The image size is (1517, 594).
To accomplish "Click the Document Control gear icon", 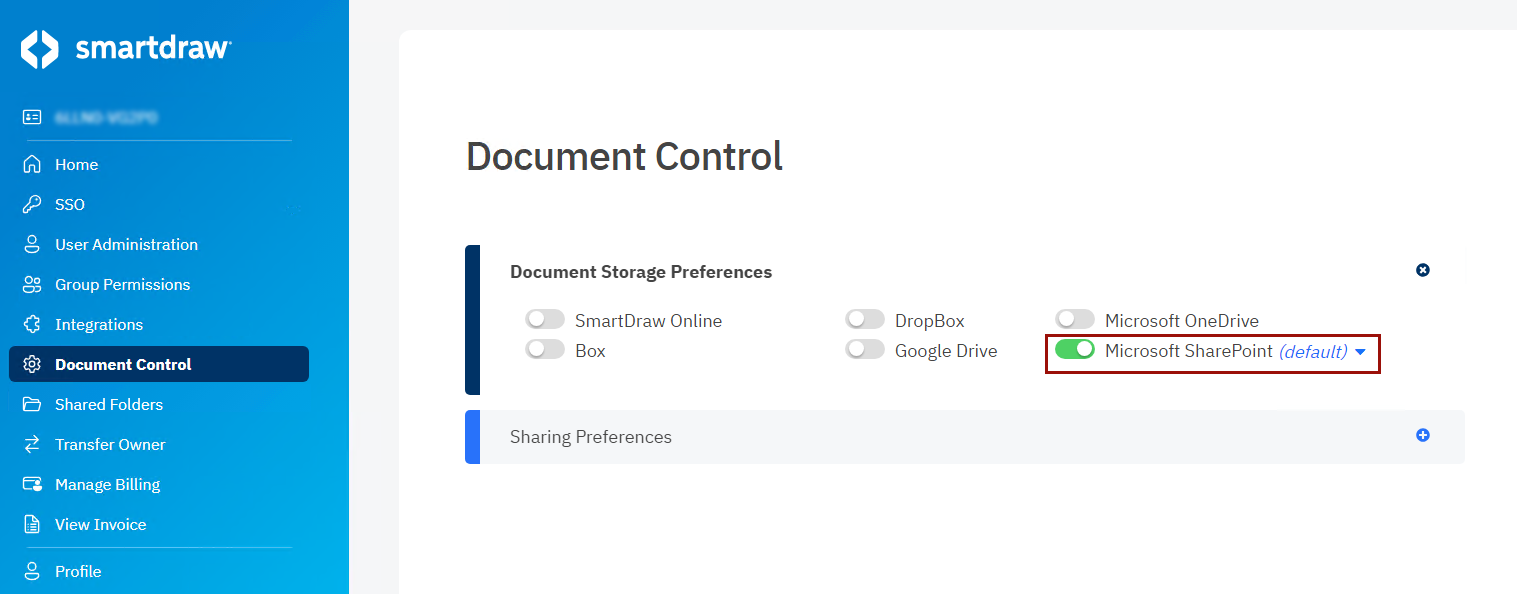I will coord(30,364).
